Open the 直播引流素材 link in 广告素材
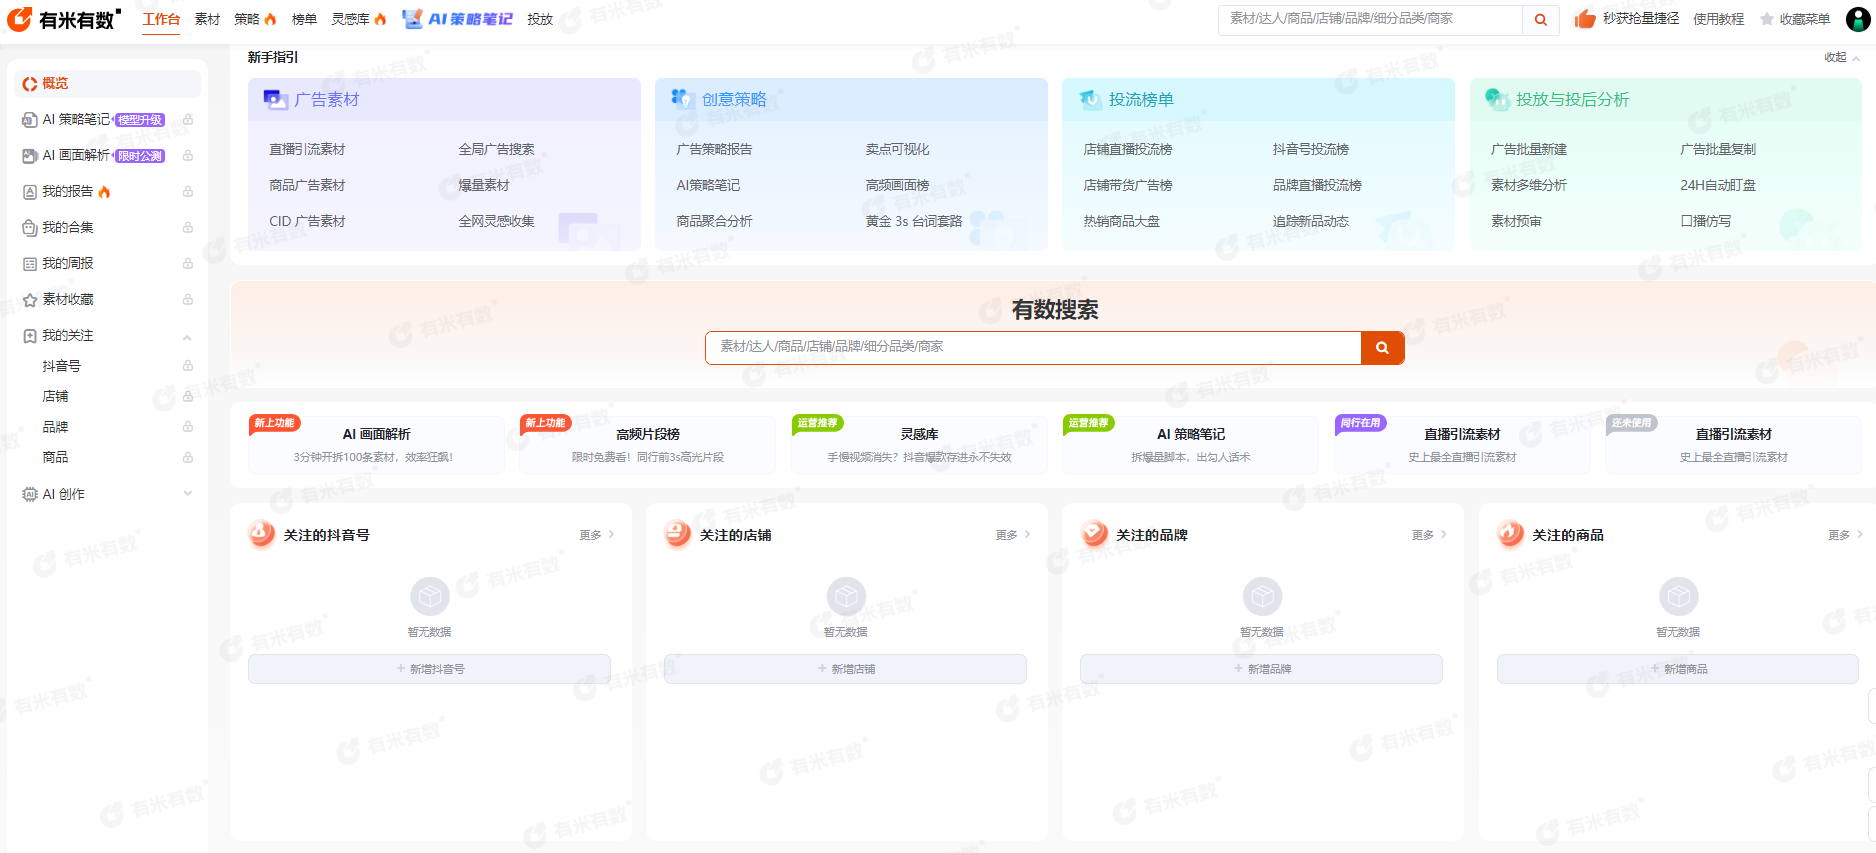 pyautogui.click(x=307, y=150)
